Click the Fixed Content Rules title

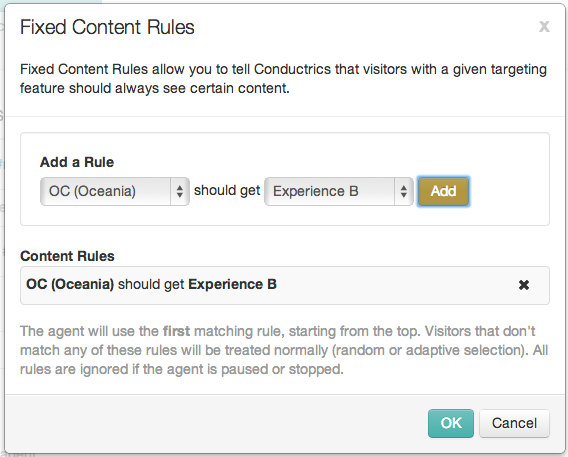pos(107,27)
